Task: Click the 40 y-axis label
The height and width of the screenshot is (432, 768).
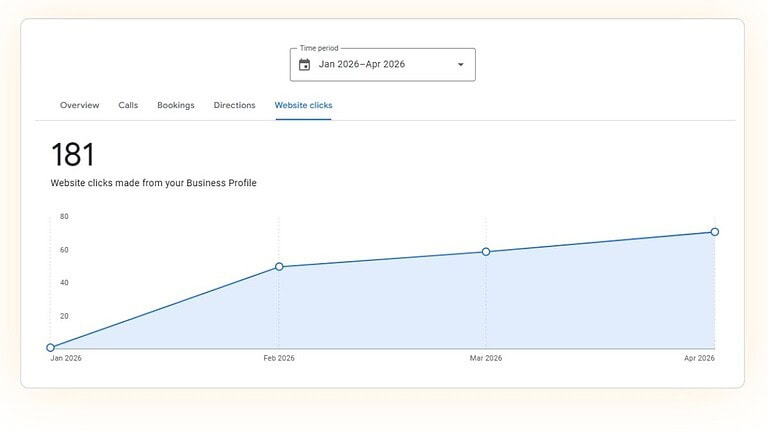Action: [x=64, y=283]
